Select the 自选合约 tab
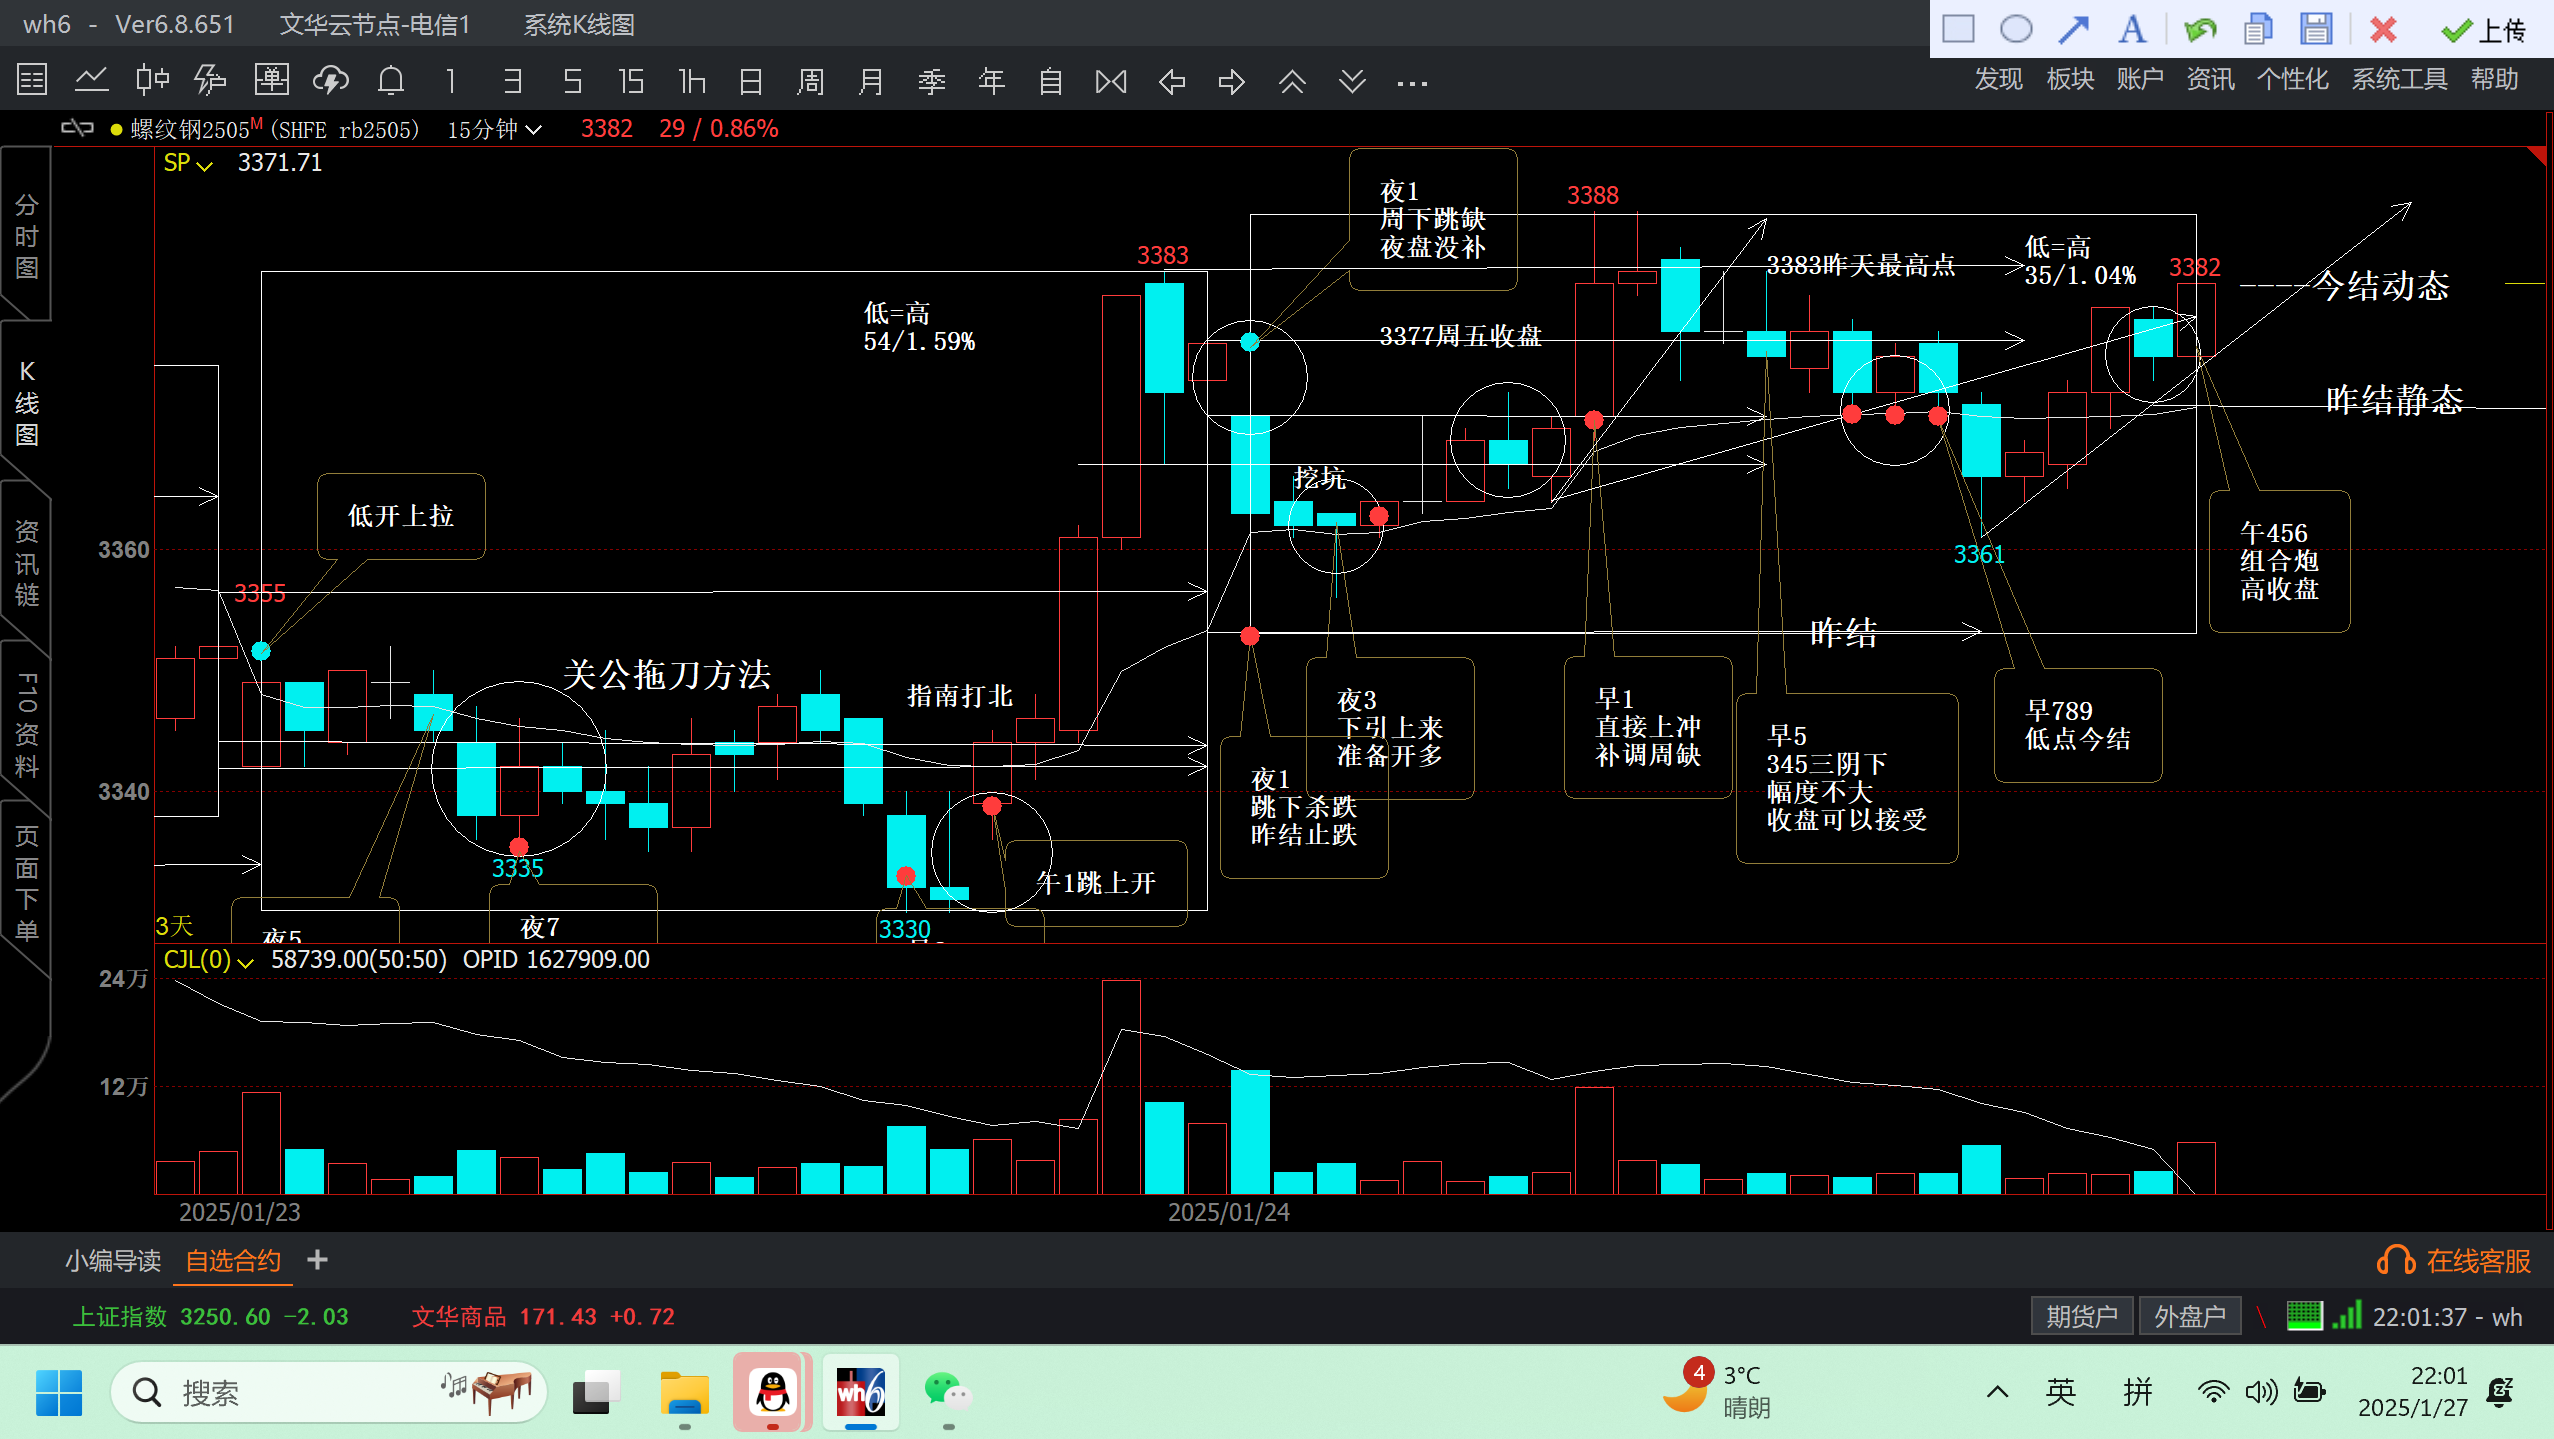 (x=233, y=1261)
